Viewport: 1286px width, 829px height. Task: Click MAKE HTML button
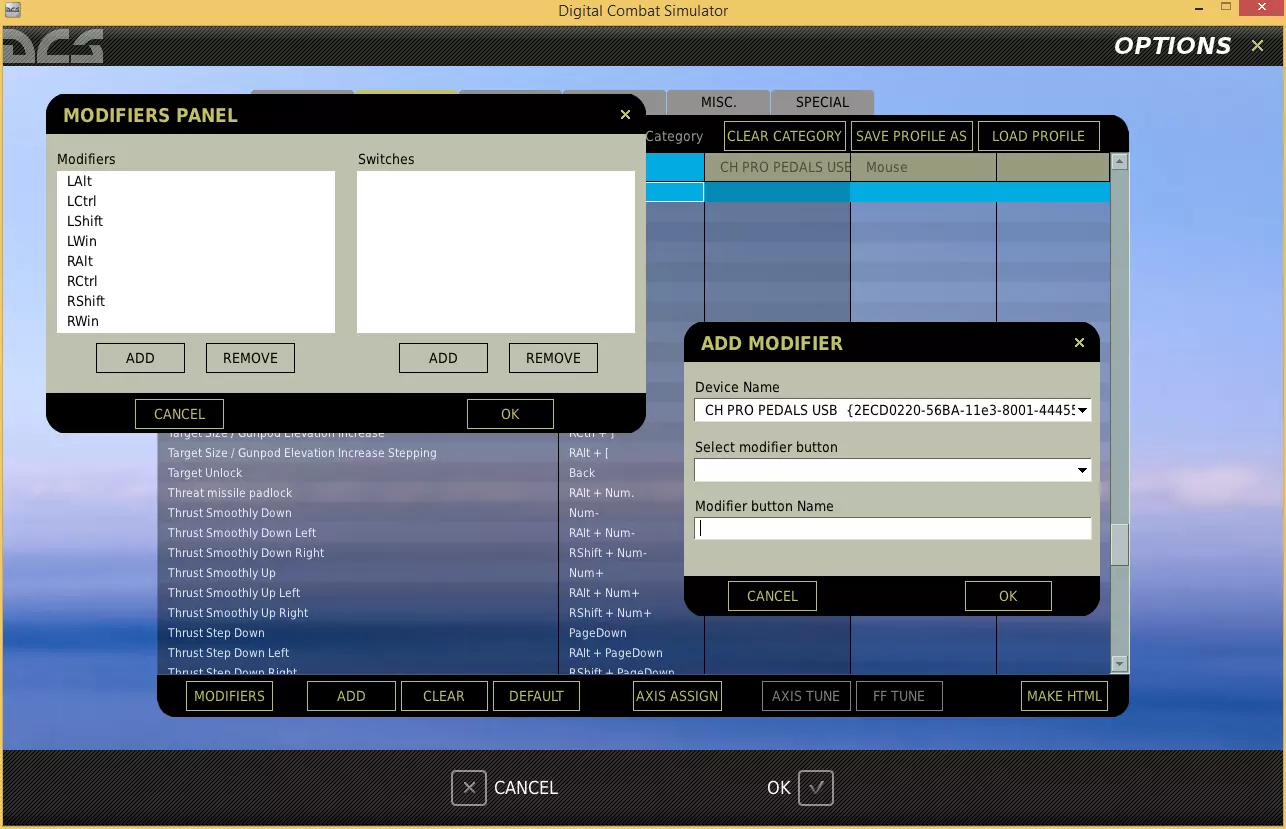pos(1064,696)
